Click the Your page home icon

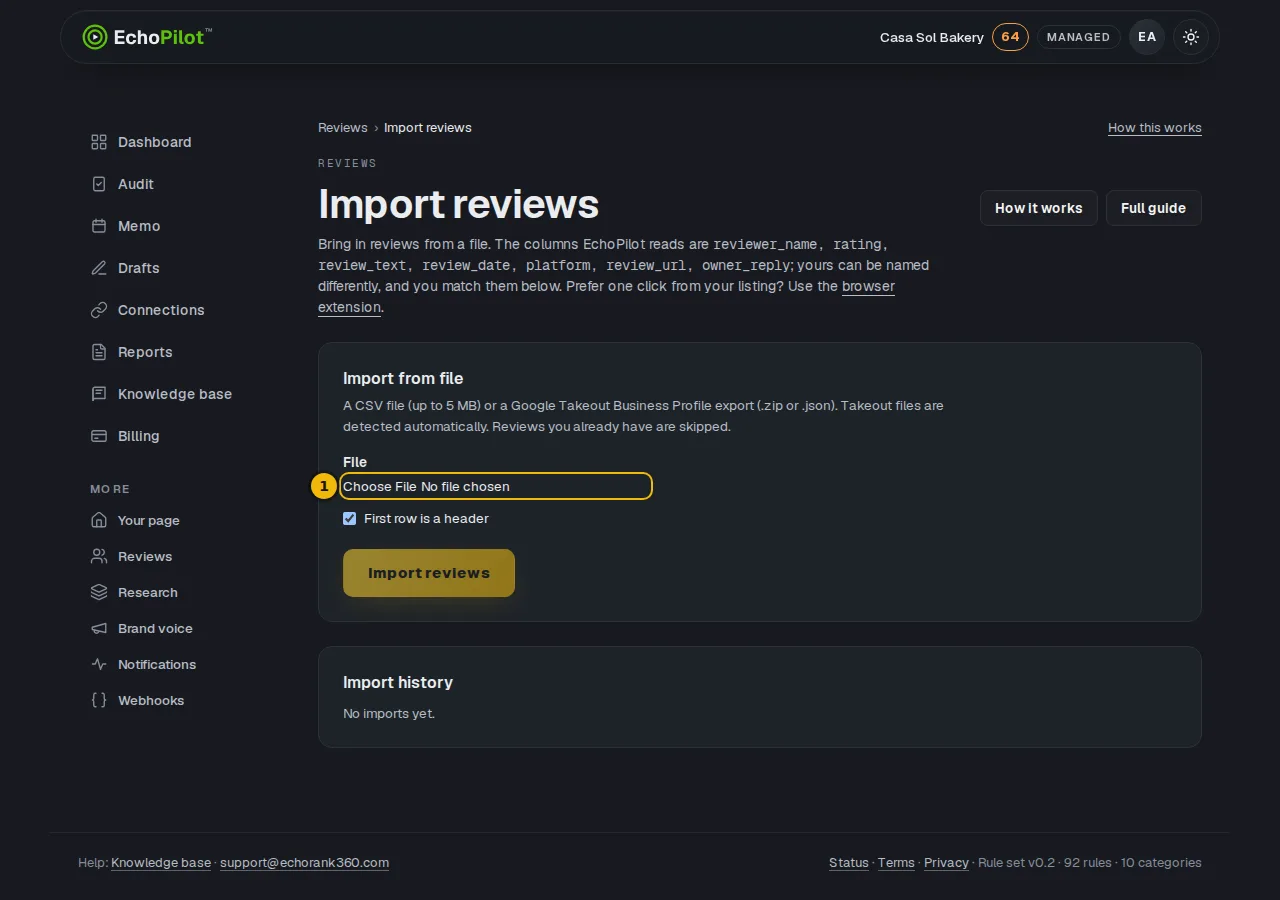pyautogui.click(x=98, y=520)
